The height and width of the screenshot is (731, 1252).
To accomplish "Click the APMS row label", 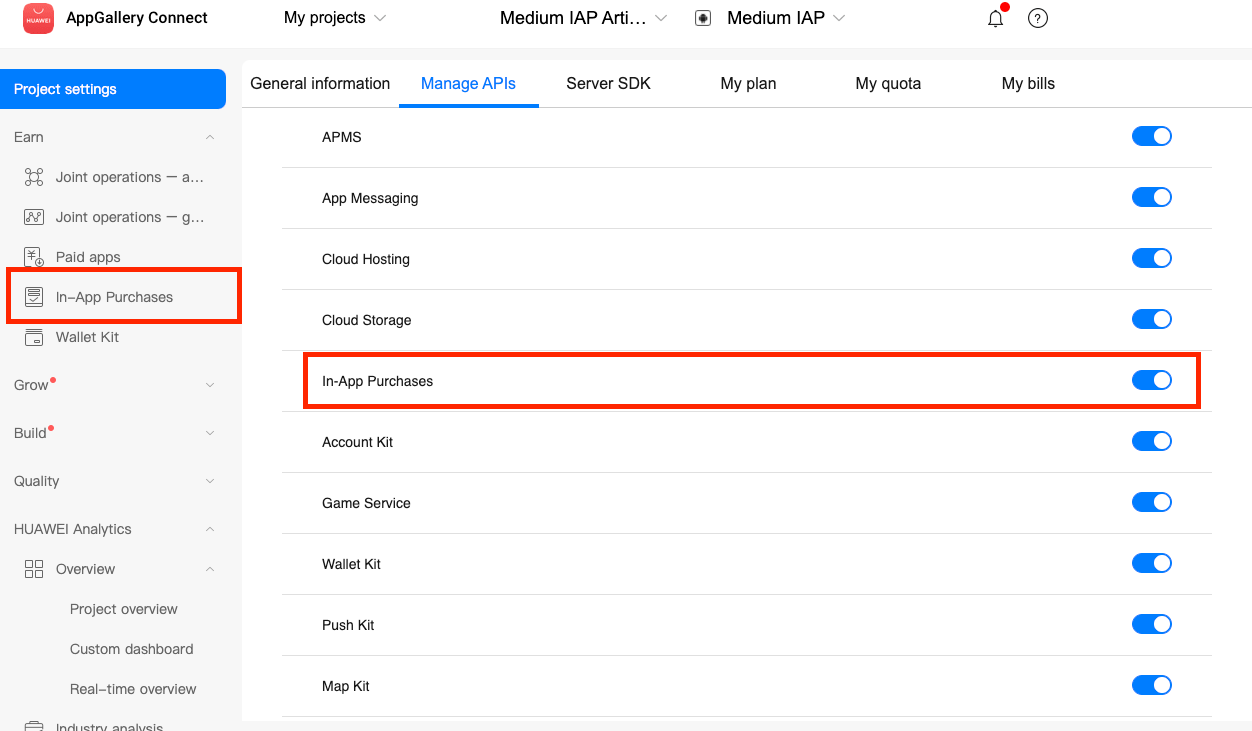I will coord(342,137).
